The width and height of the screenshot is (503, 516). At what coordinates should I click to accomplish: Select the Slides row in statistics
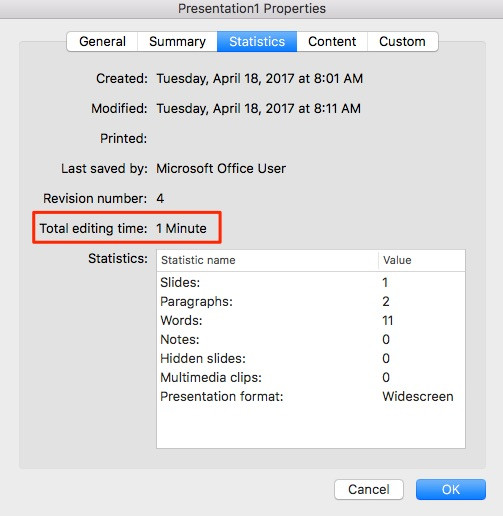point(311,282)
